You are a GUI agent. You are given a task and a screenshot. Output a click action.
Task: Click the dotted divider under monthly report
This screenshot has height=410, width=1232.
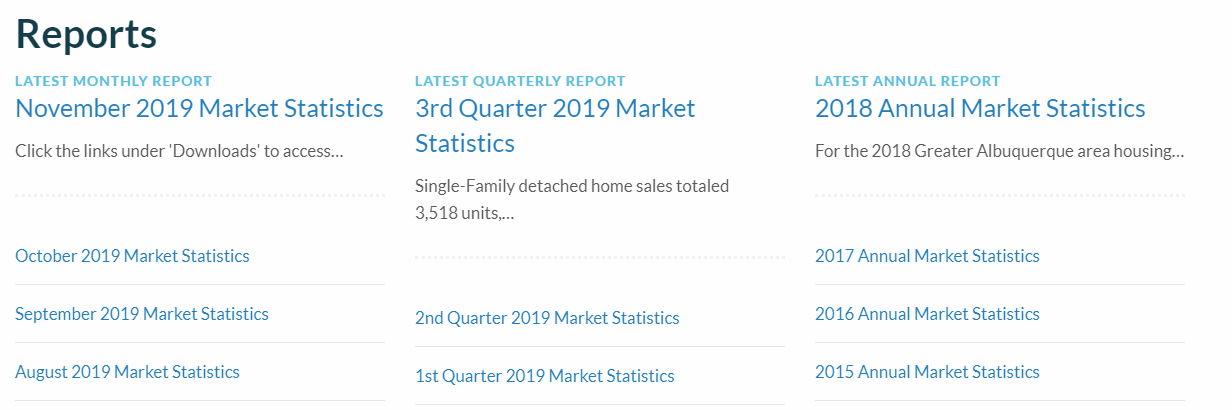click(x=200, y=196)
